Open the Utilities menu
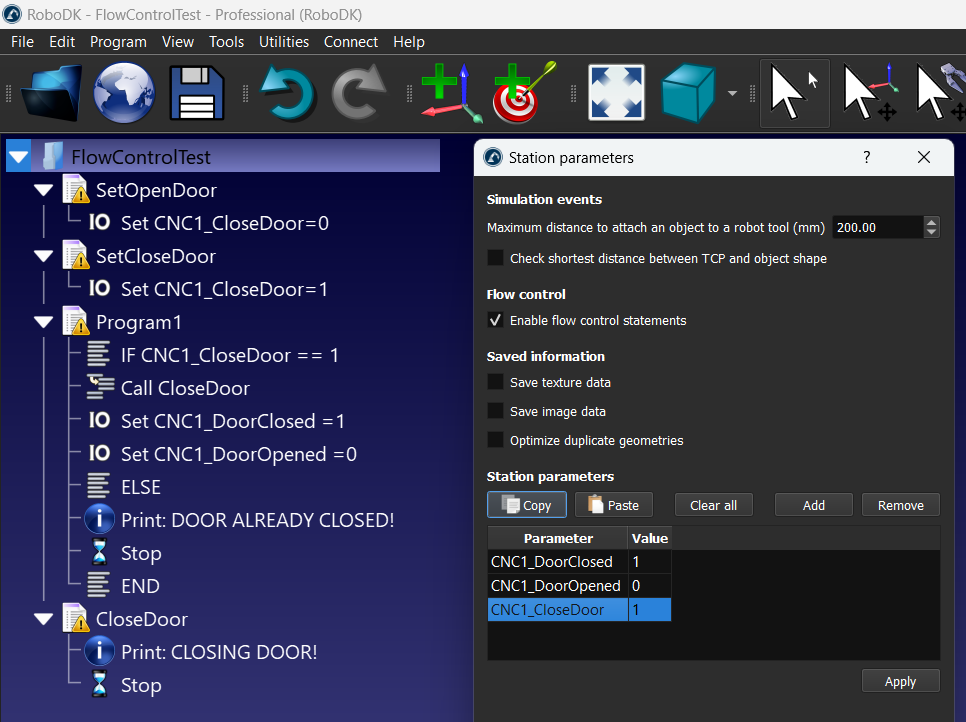This screenshot has width=966, height=722. [284, 42]
